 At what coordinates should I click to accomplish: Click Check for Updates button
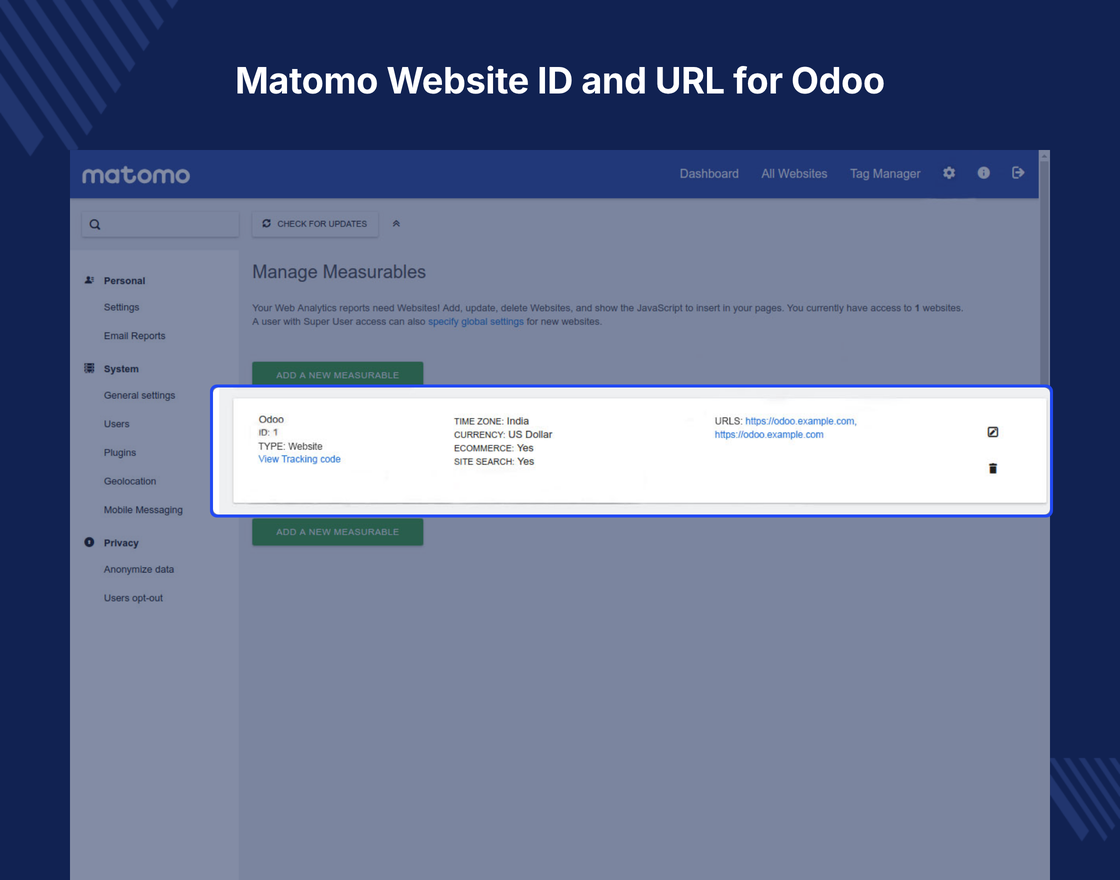tap(315, 224)
